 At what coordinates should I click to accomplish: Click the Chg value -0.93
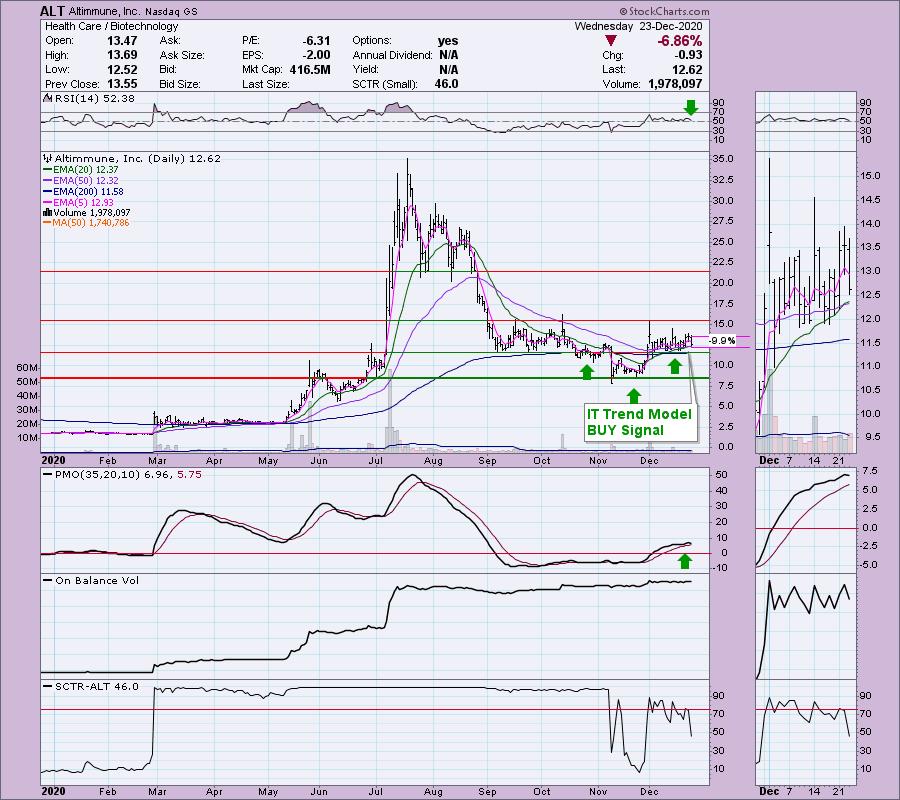pos(688,55)
